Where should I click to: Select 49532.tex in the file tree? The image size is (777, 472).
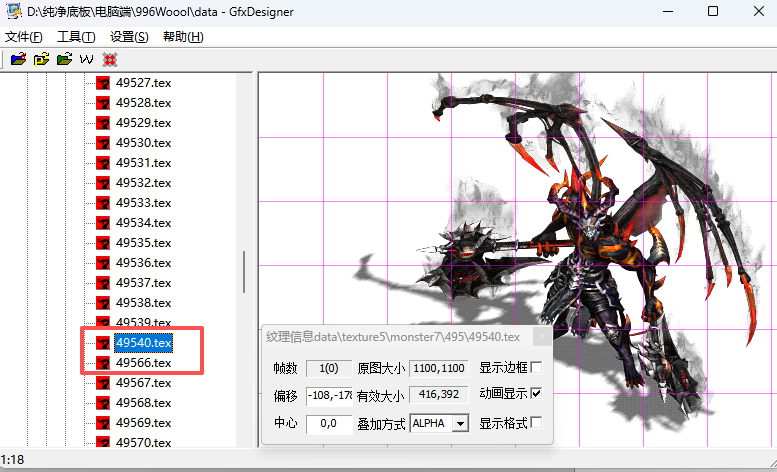(x=143, y=183)
